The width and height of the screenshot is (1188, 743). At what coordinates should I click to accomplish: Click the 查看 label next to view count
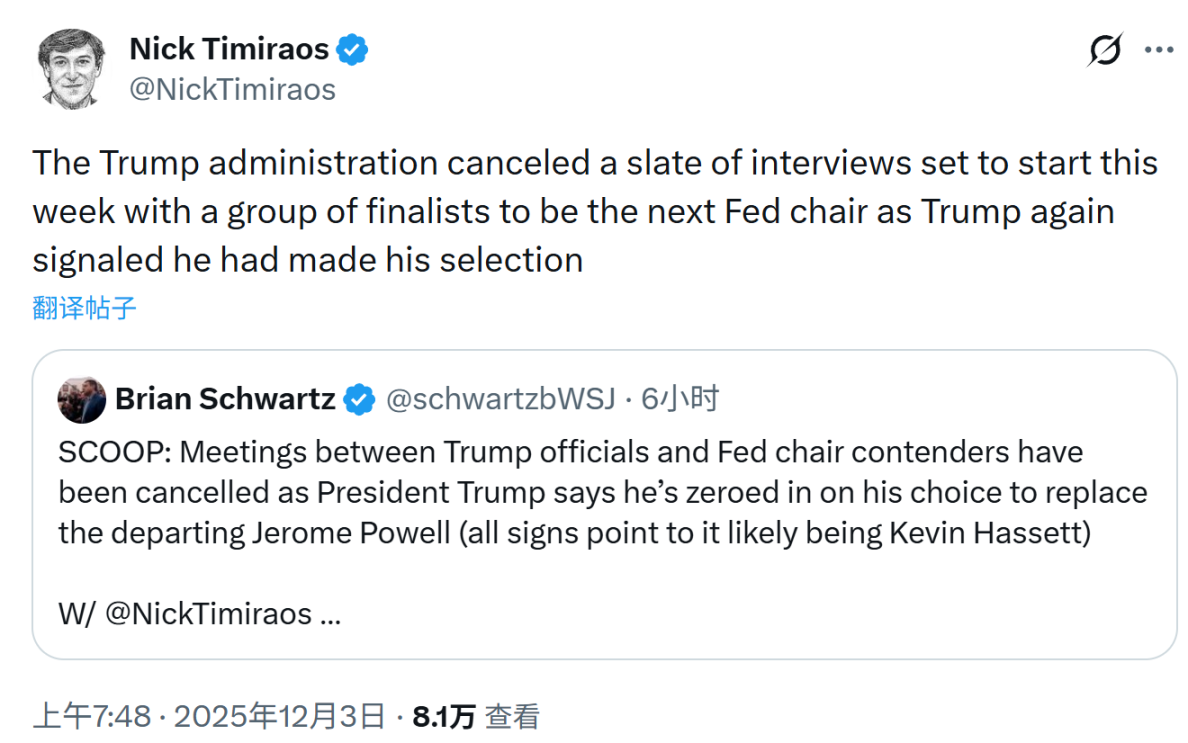coord(514,716)
